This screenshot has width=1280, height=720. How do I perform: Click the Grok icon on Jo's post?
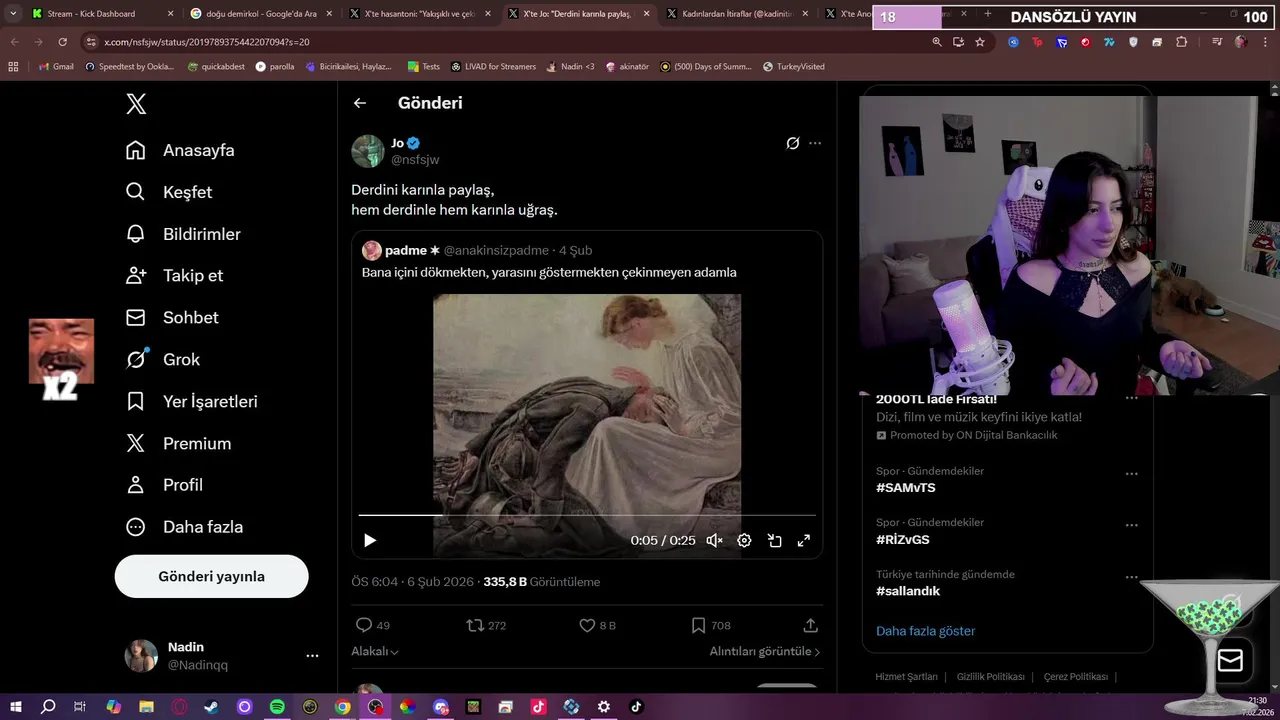pyautogui.click(x=793, y=143)
